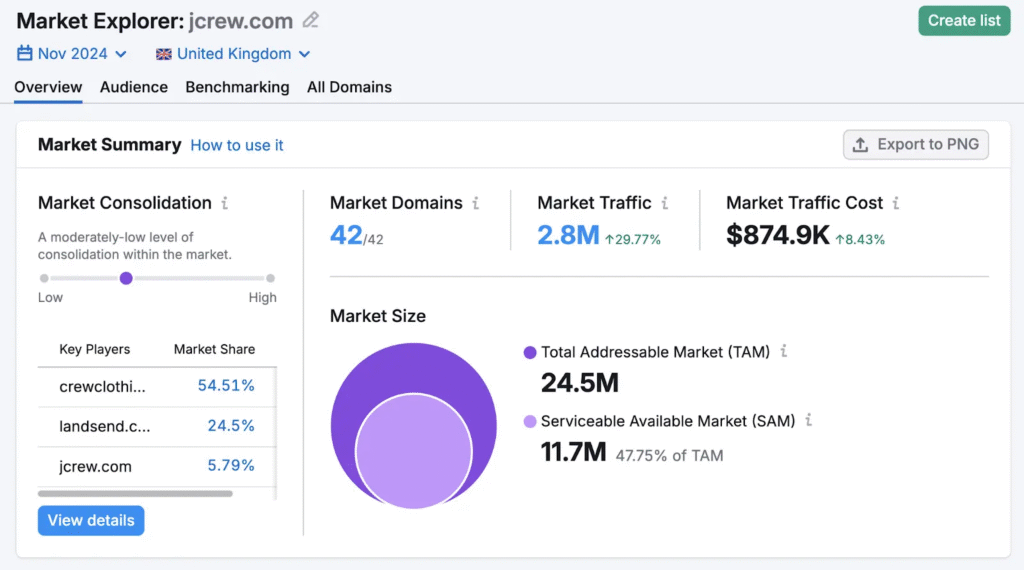This screenshot has width=1024, height=570.
Task: Click the 29.77% traffic growth indicator
Action: 633,240
